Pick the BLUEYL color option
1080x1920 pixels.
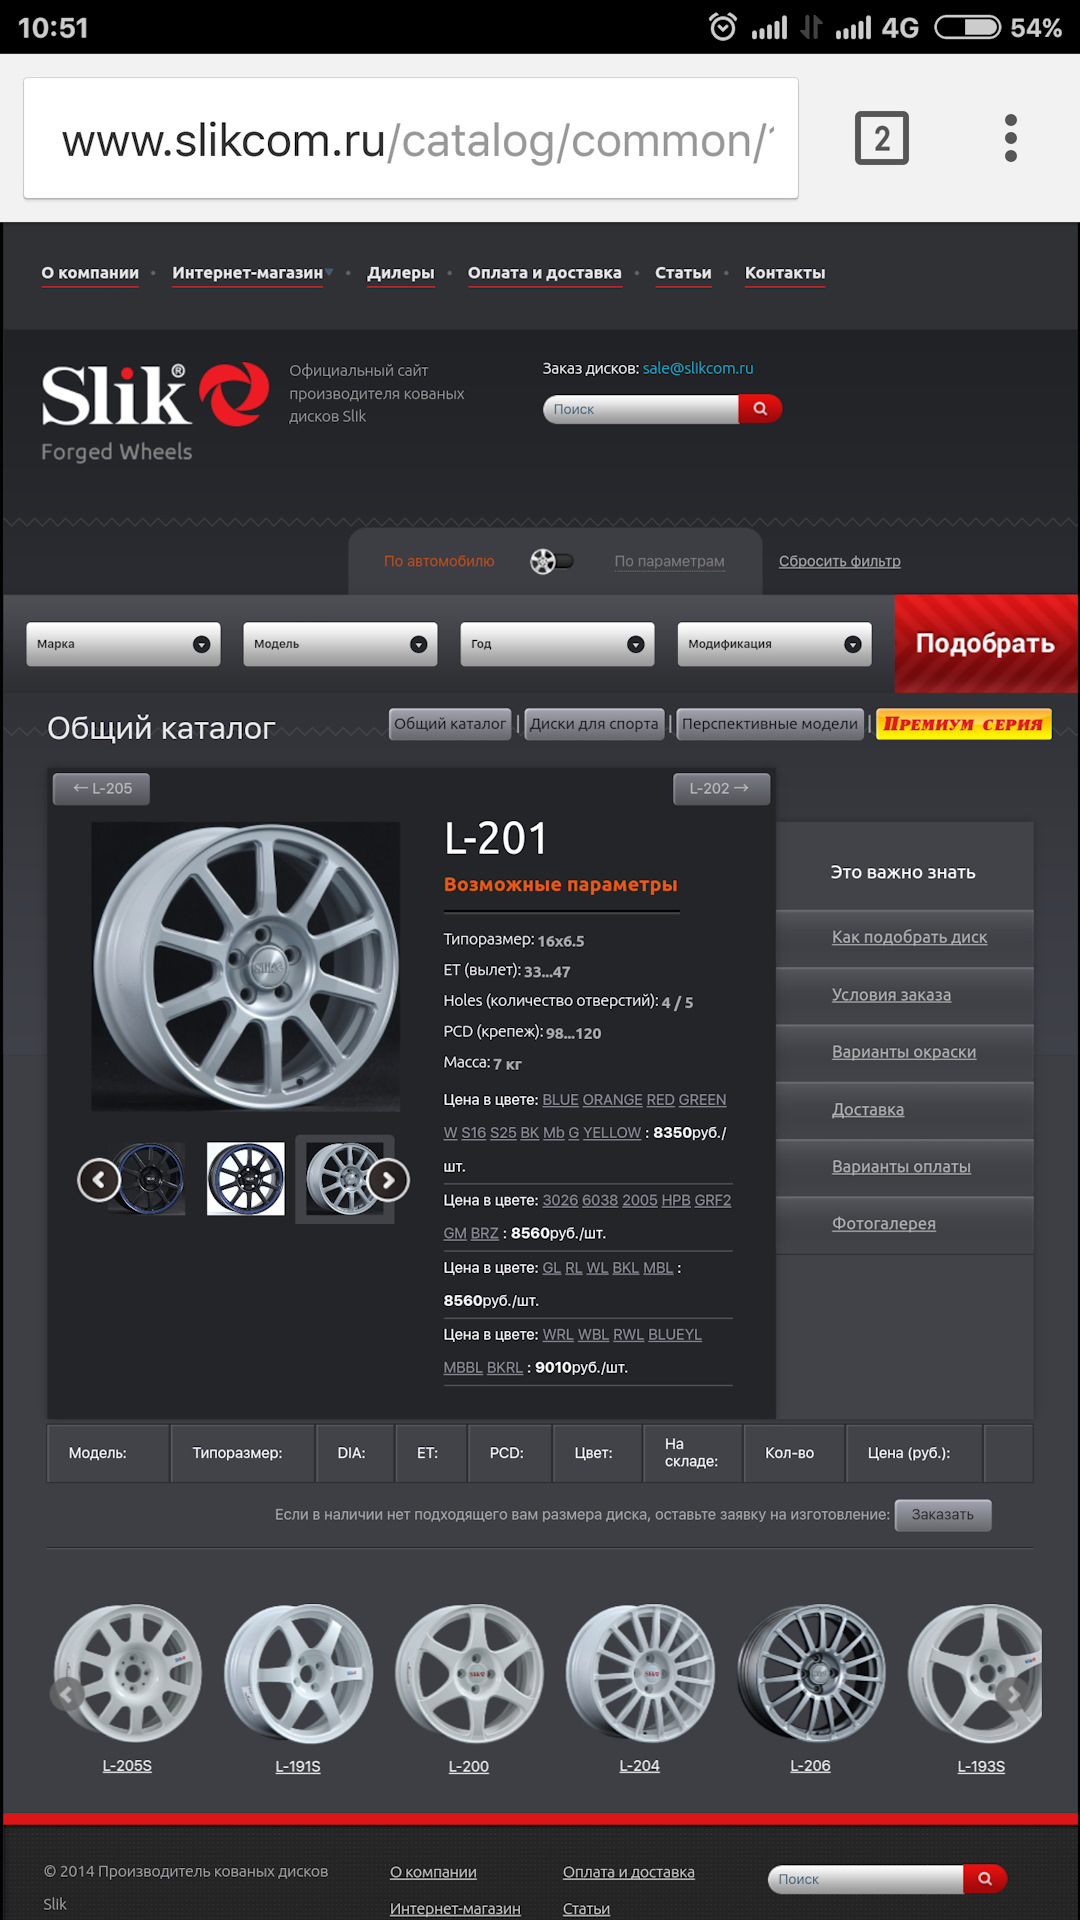tap(675, 1335)
